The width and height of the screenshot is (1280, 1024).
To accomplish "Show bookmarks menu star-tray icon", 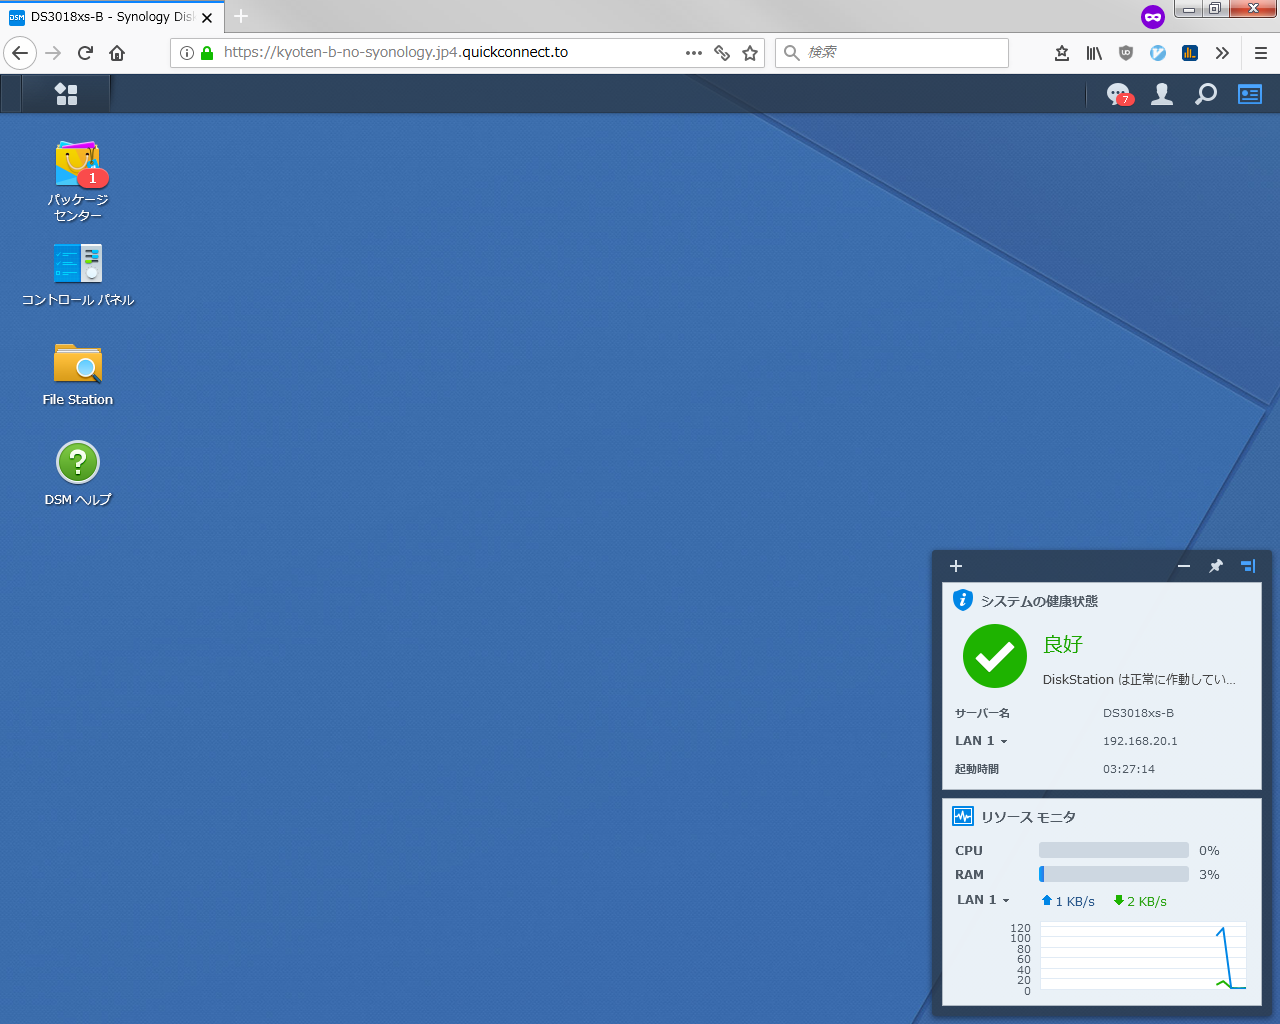I will tap(1062, 53).
